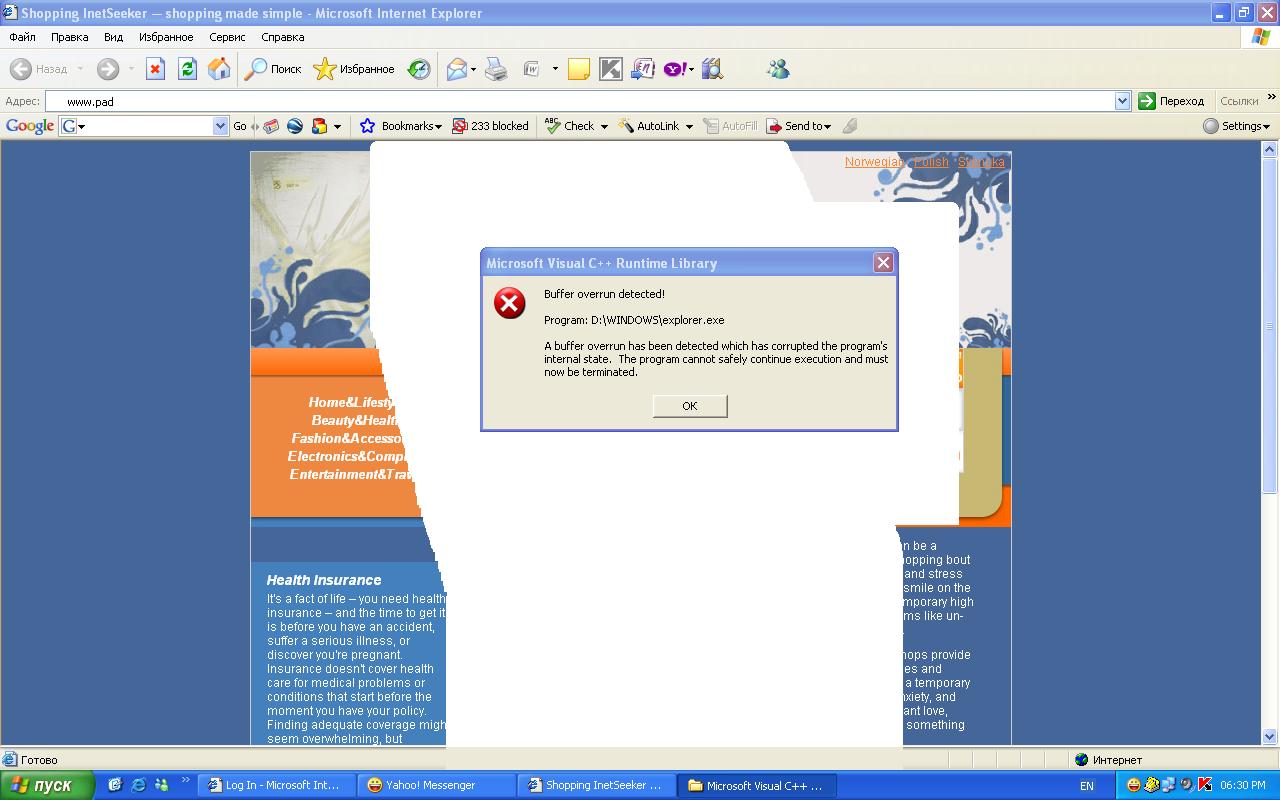Viewport: 1280px width, 800px height.
Task: Print page with printer icon
Action: coord(496,69)
